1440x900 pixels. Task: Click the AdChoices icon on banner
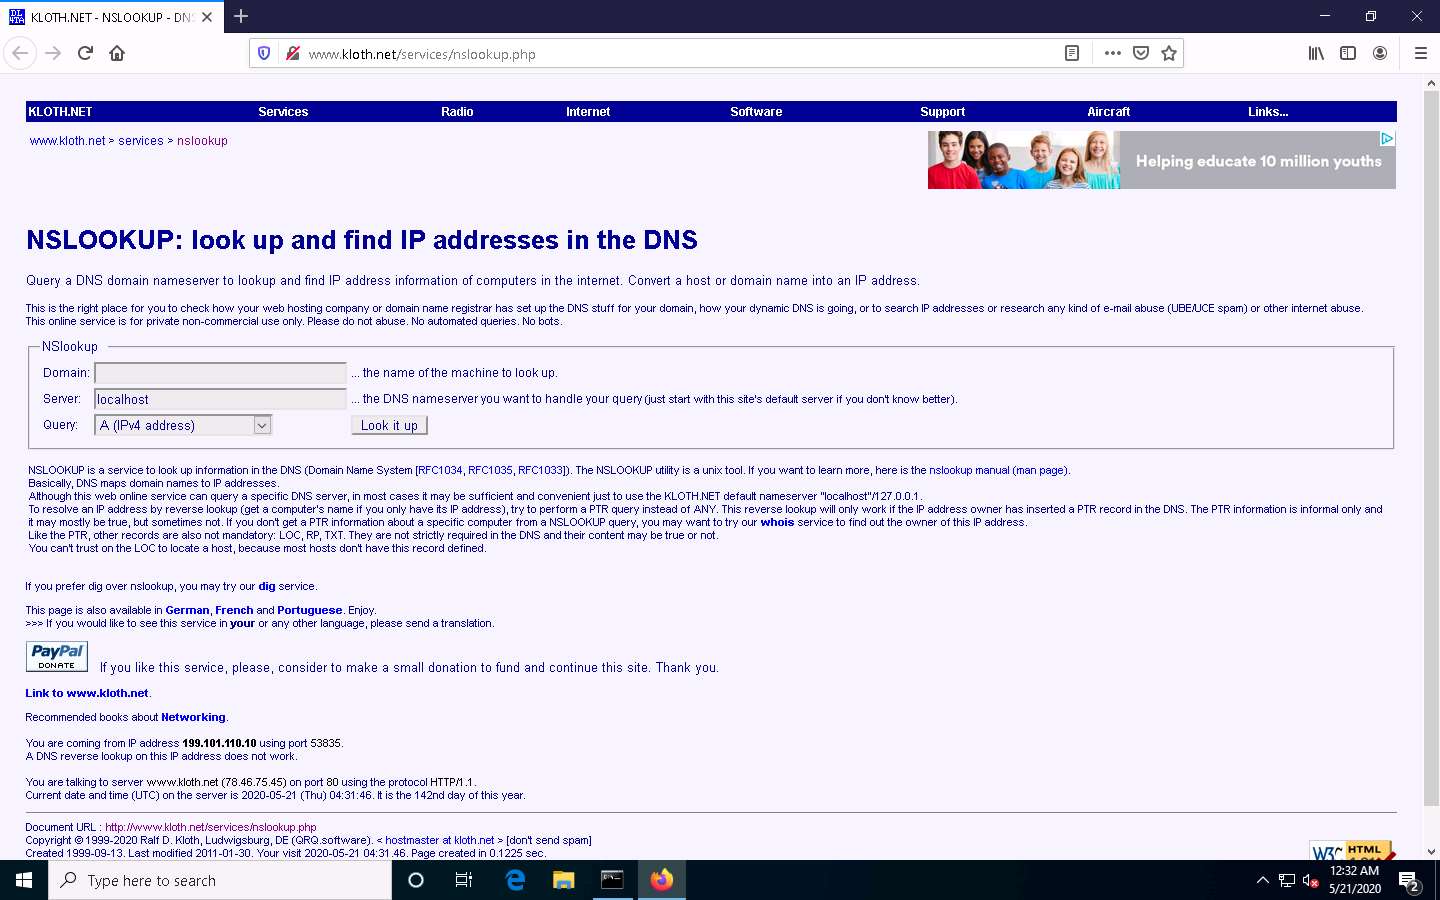pyautogui.click(x=1387, y=138)
